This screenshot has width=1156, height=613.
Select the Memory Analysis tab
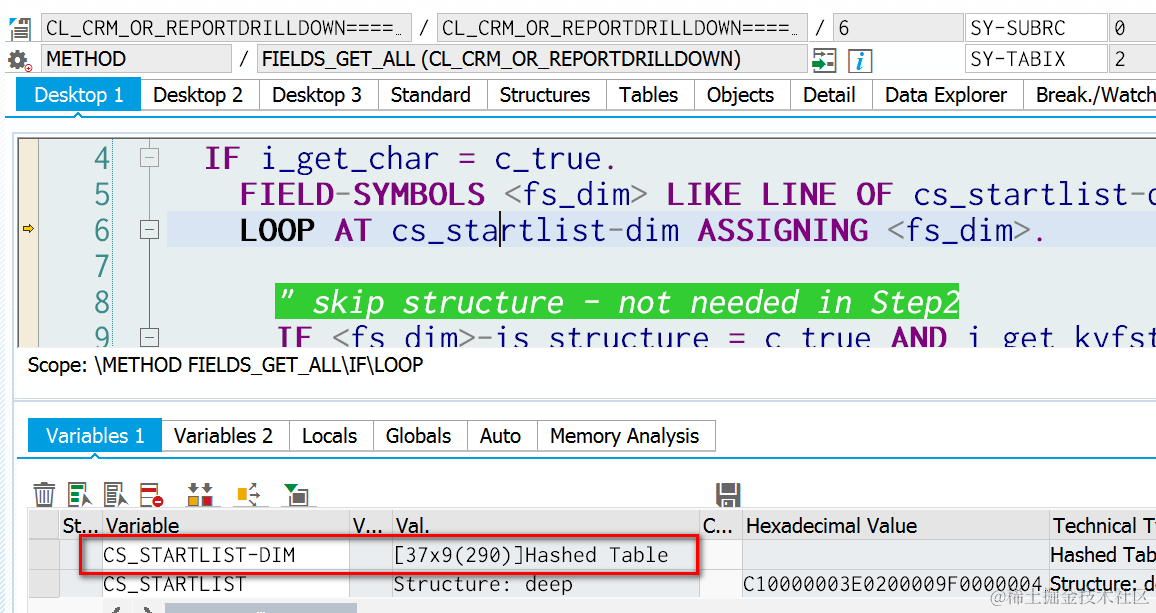(x=624, y=436)
